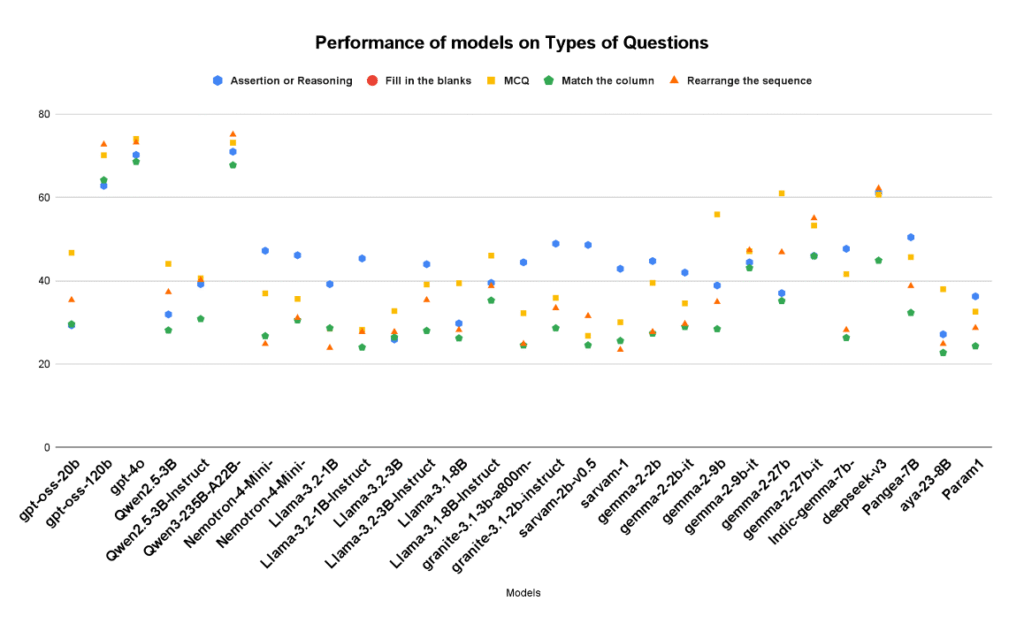Click the red Fill in the blanks legend marker
Screen dimensions: 1024x631
[371, 81]
